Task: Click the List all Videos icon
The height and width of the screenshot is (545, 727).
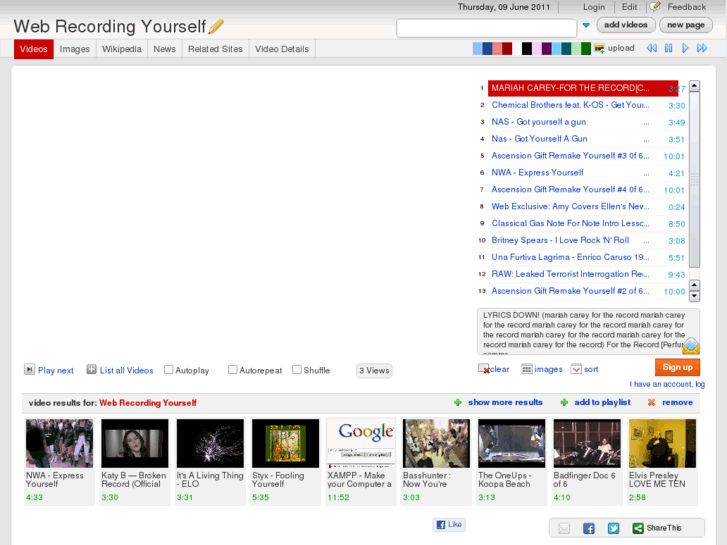Action: tap(91, 369)
